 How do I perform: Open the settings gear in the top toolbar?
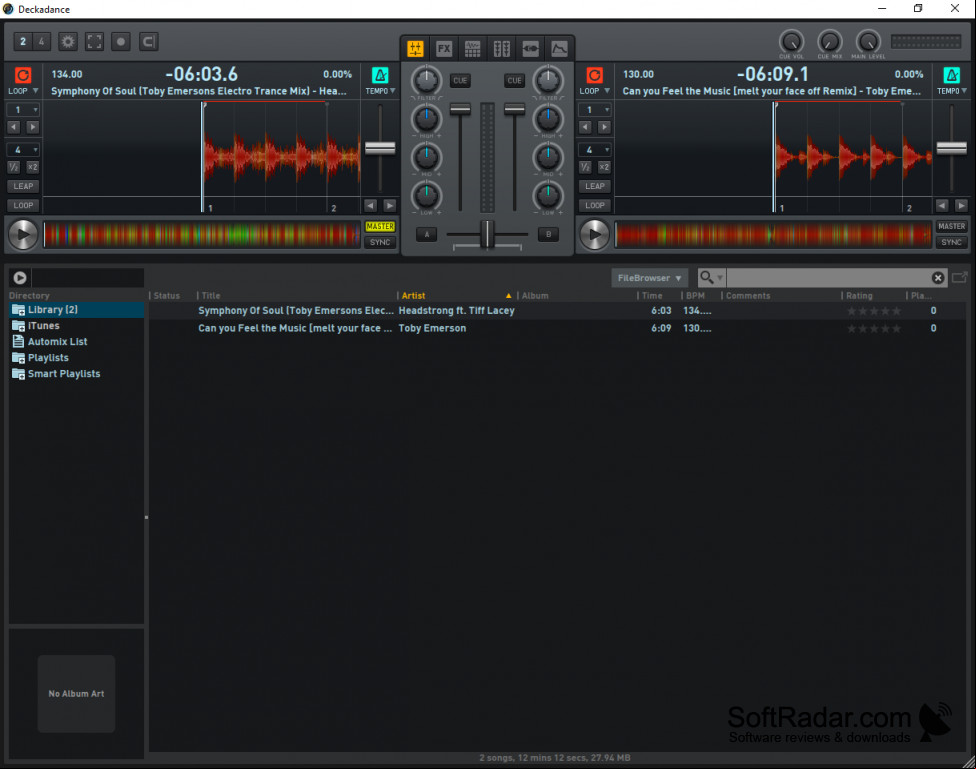(x=68, y=42)
